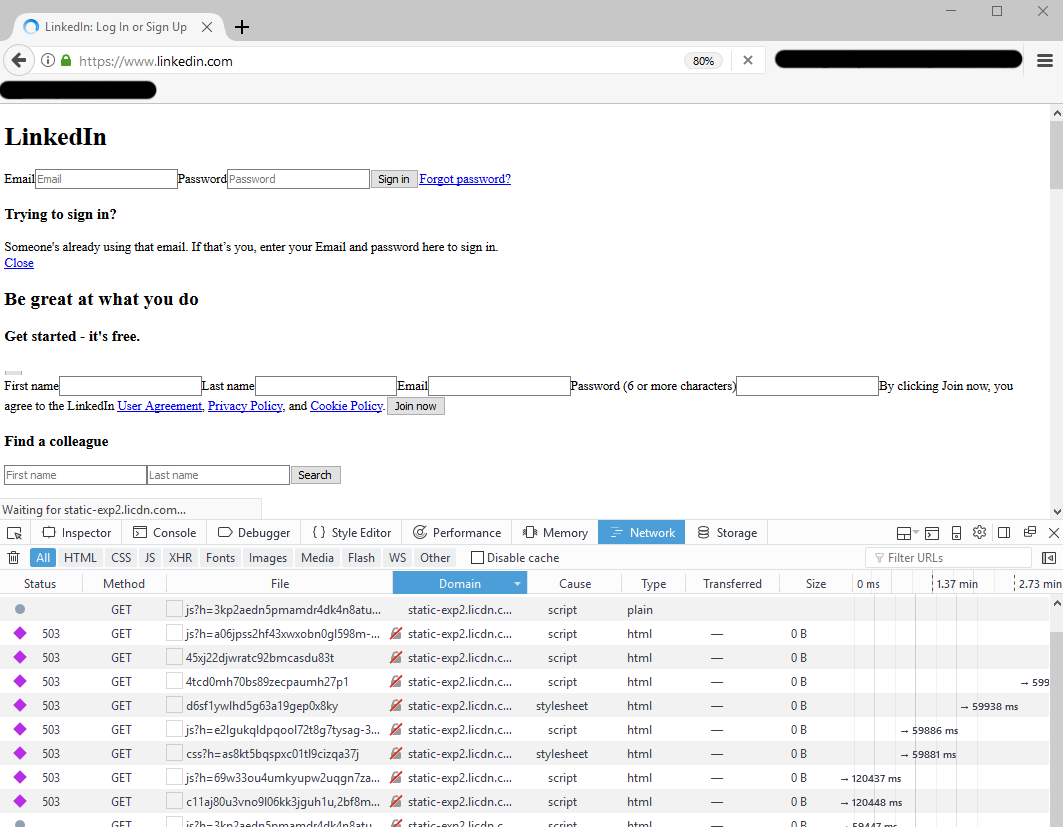This screenshot has width=1063, height=827.
Task: Filter requests by CSS
Action: [x=121, y=558]
